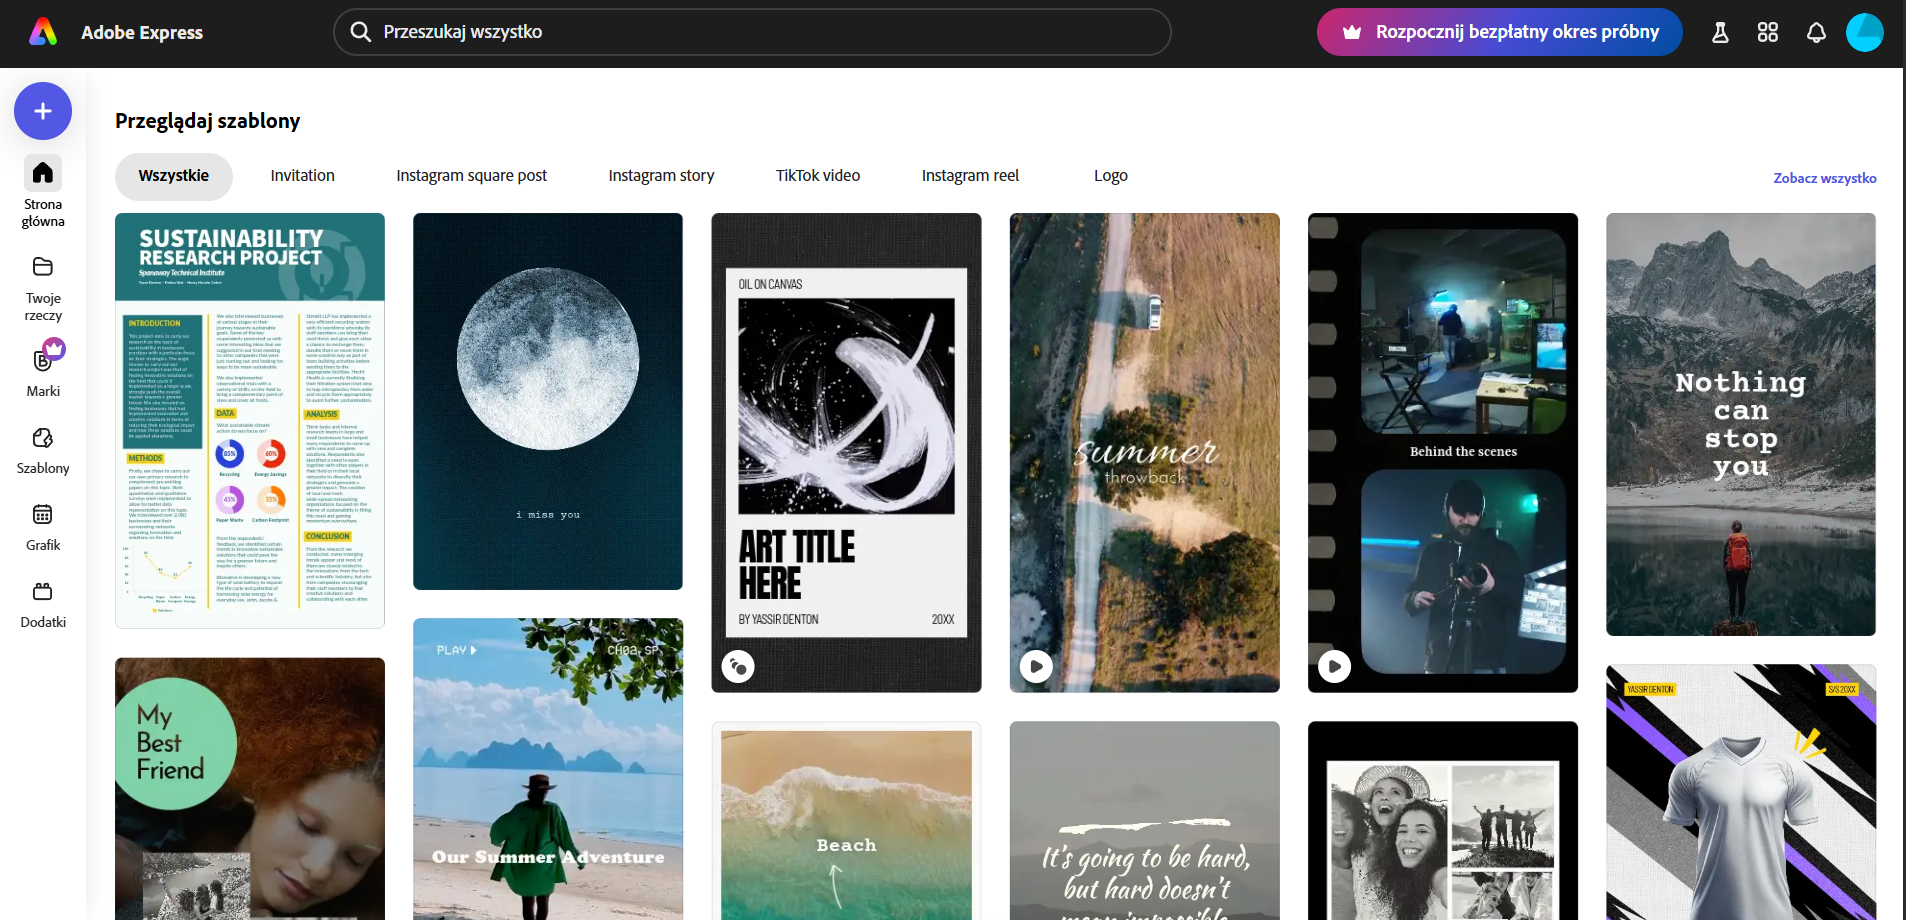This screenshot has width=1906, height=920.
Task: Click the beaker experiments icon
Action: point(1720,33)
